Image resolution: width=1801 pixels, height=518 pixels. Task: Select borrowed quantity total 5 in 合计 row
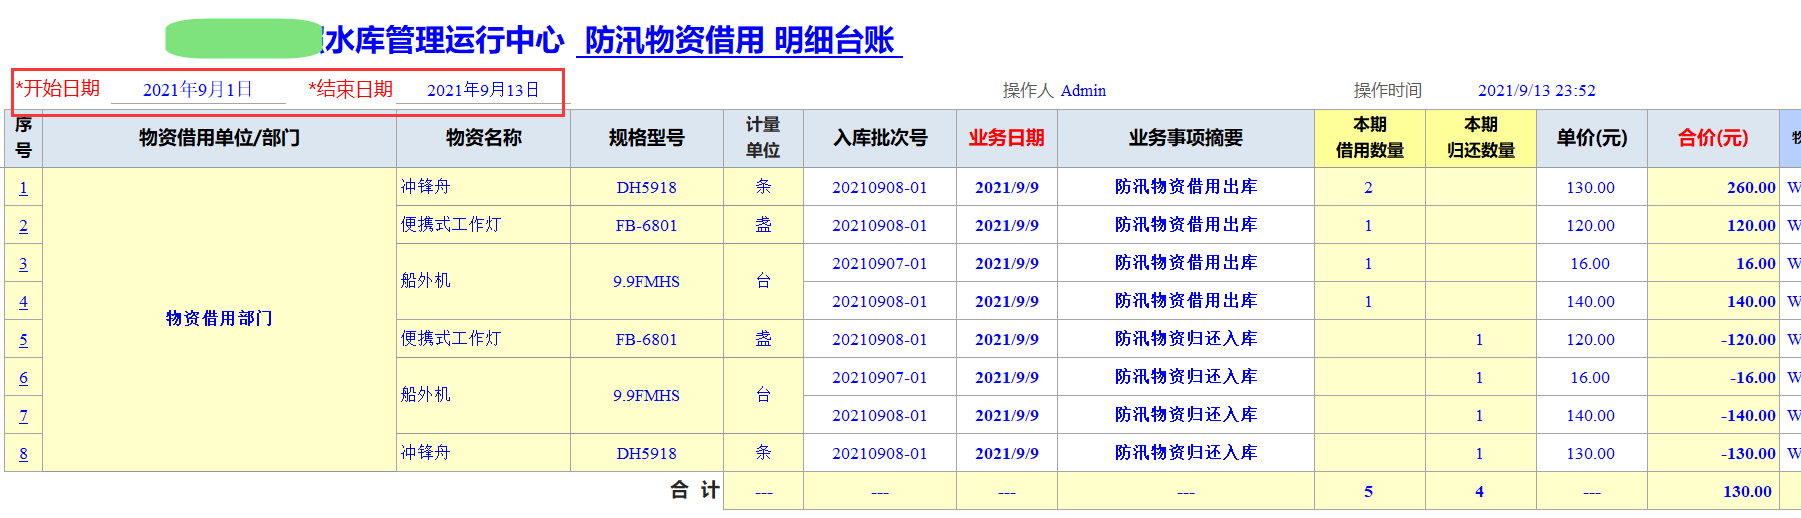click(x=1368, y=492)
